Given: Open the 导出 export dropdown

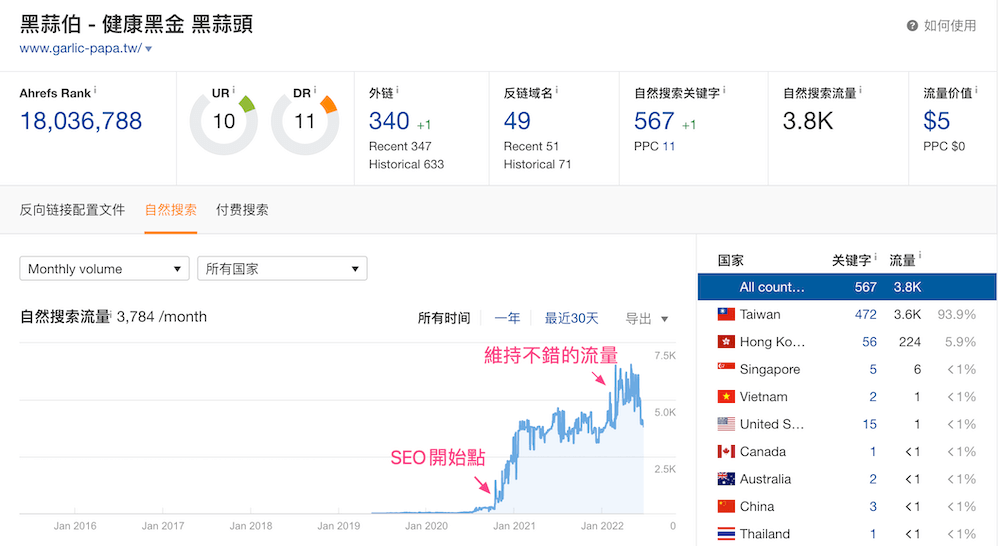Looking at the screenshot, I should pos(647,318).
